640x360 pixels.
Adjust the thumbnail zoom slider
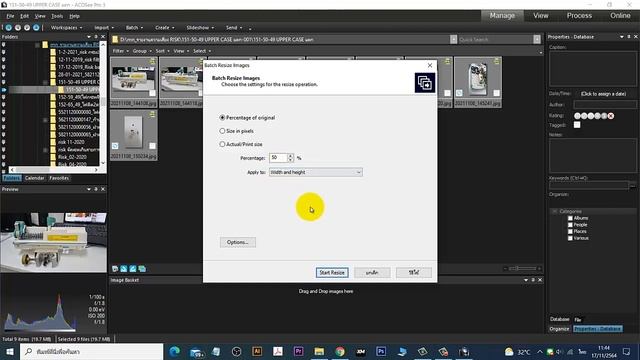[x=522, y=268]
